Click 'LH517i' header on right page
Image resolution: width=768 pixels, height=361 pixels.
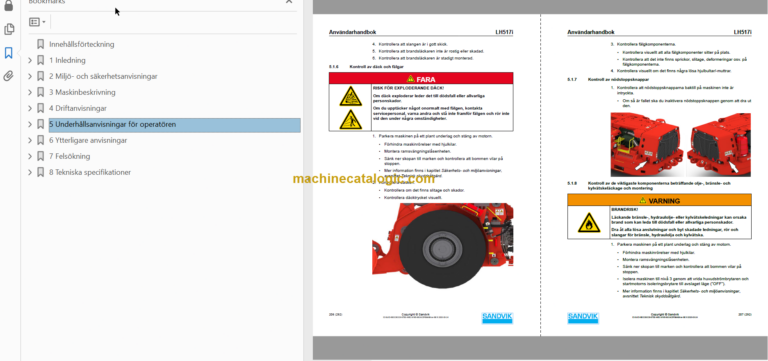tap(742, 32)
